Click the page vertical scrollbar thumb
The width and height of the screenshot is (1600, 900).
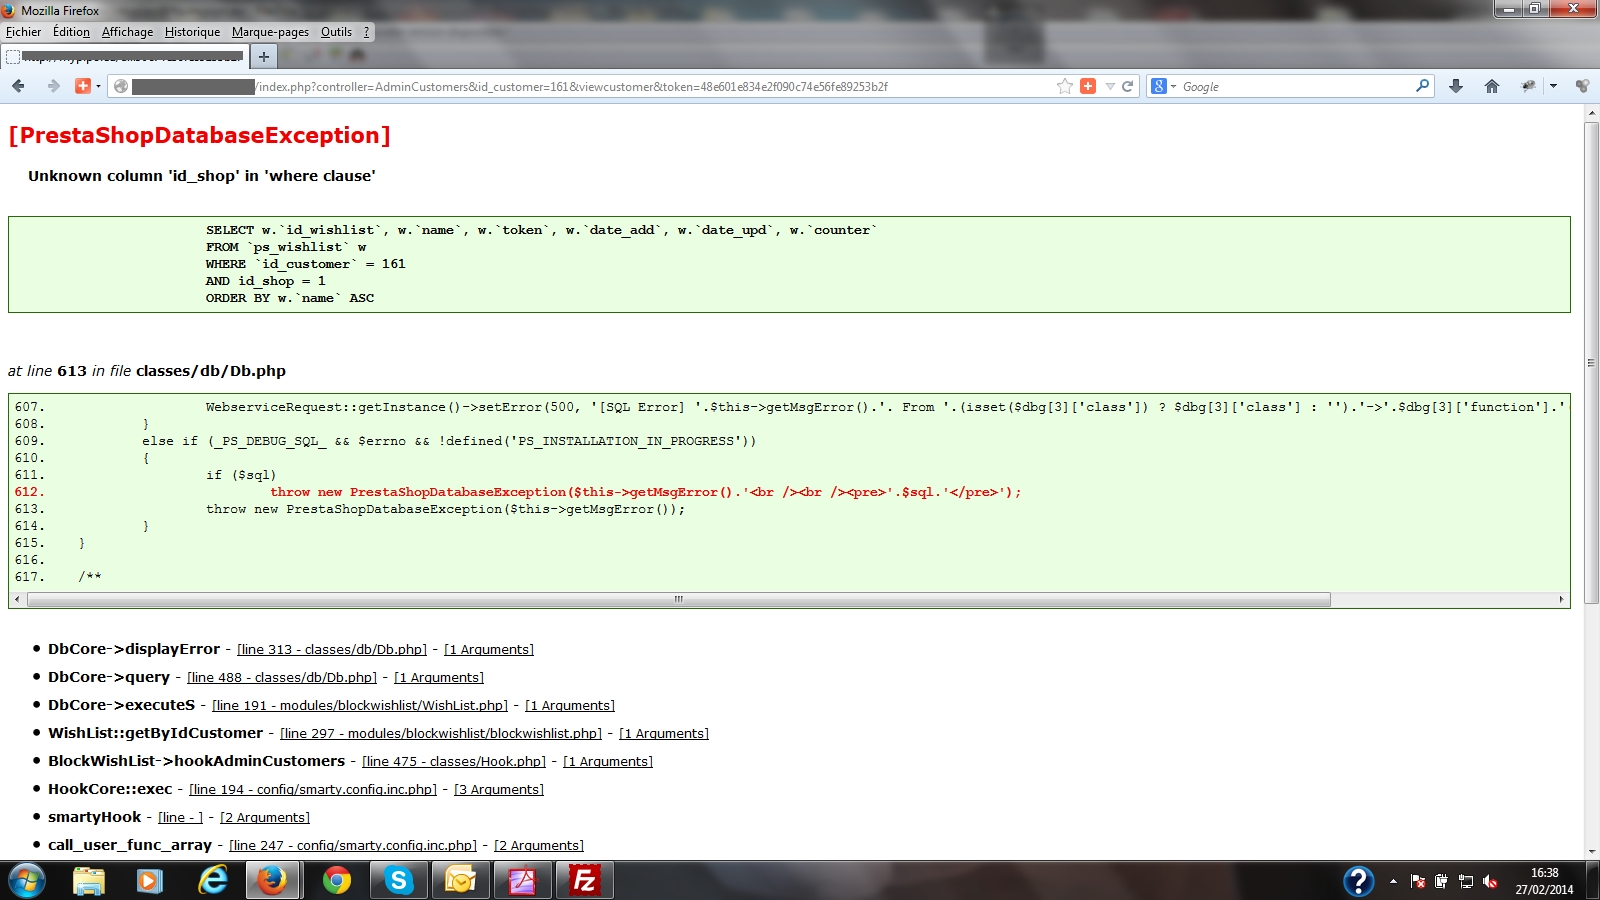pos(1591,362)
